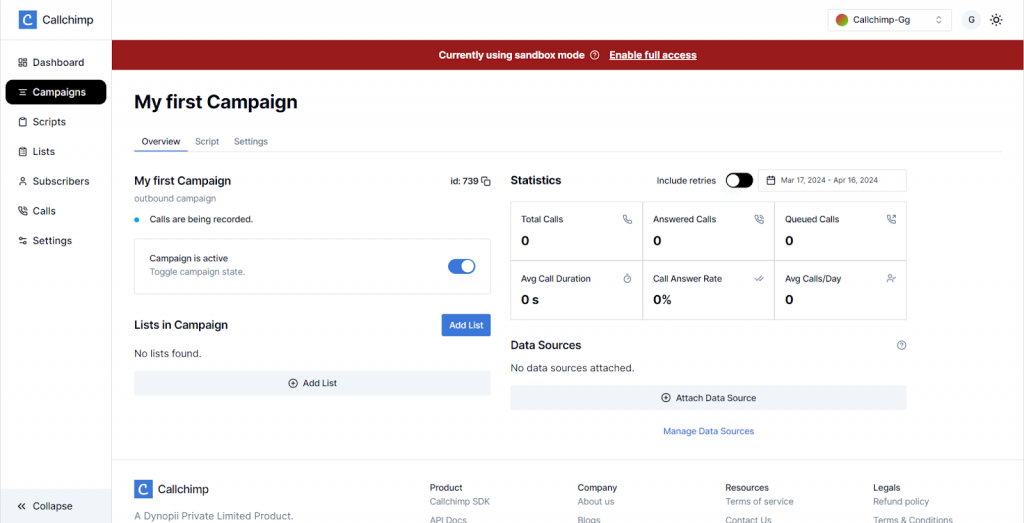Click the Data Sources help icon
Screen dimensions: 1024x523
click(x=901, y=345)
